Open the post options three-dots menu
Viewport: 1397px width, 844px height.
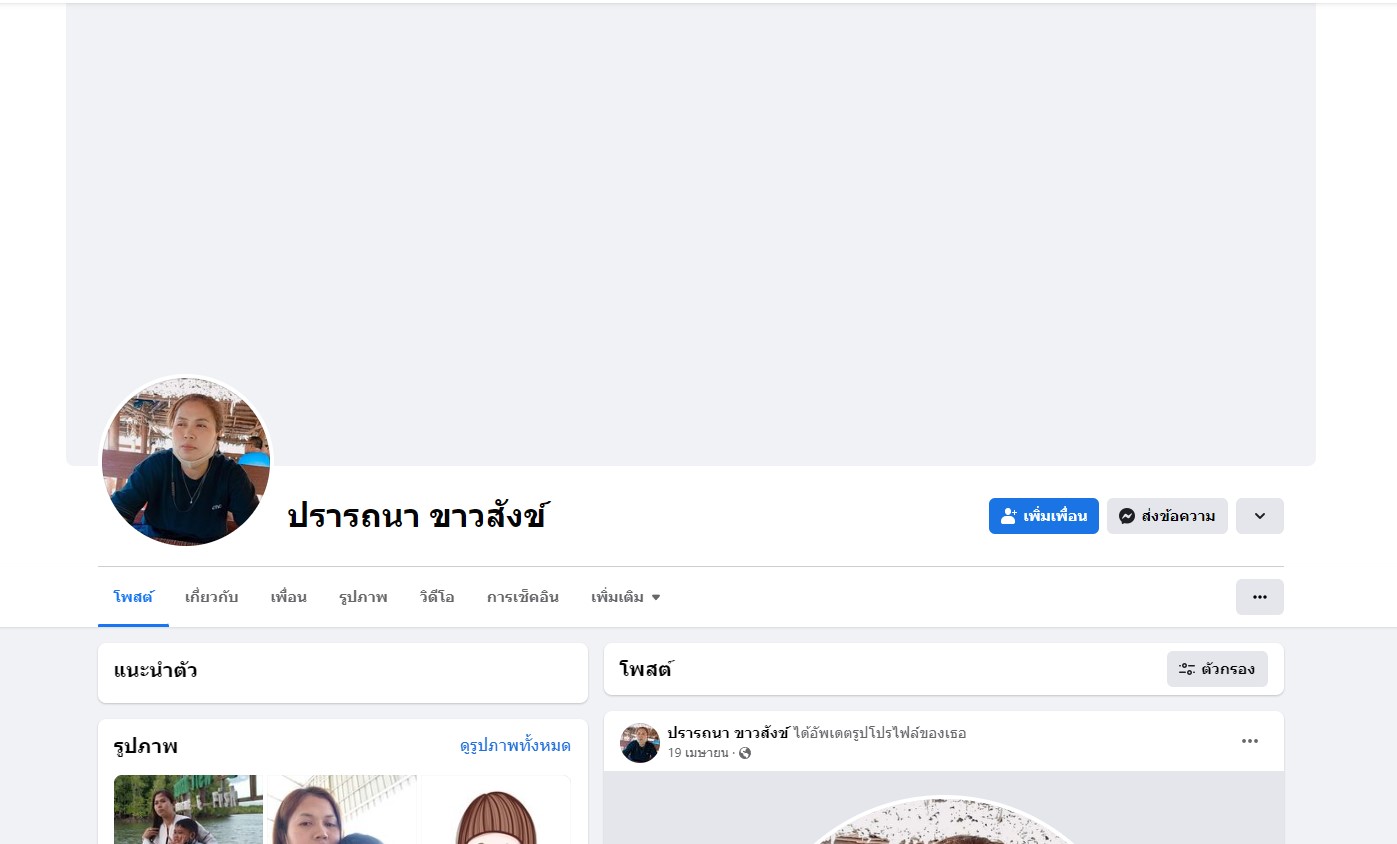click(x=1250, y=741)
